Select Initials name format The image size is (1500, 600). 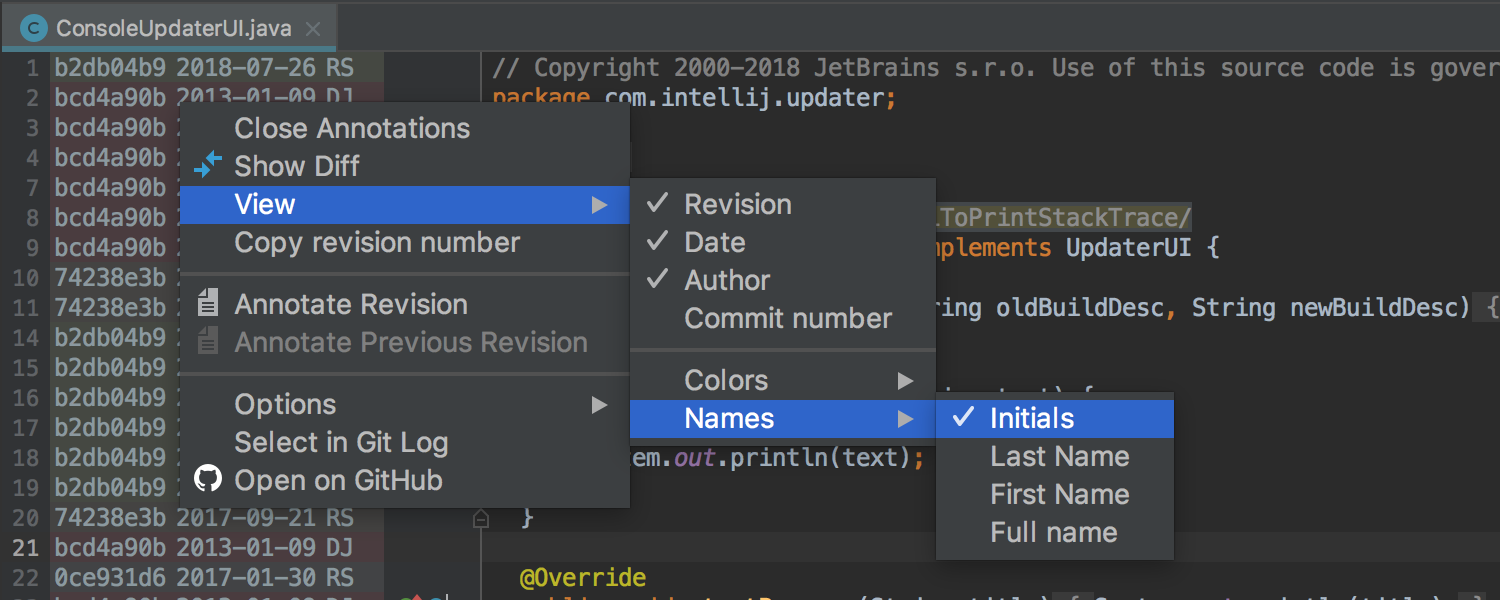[1055, 418]
